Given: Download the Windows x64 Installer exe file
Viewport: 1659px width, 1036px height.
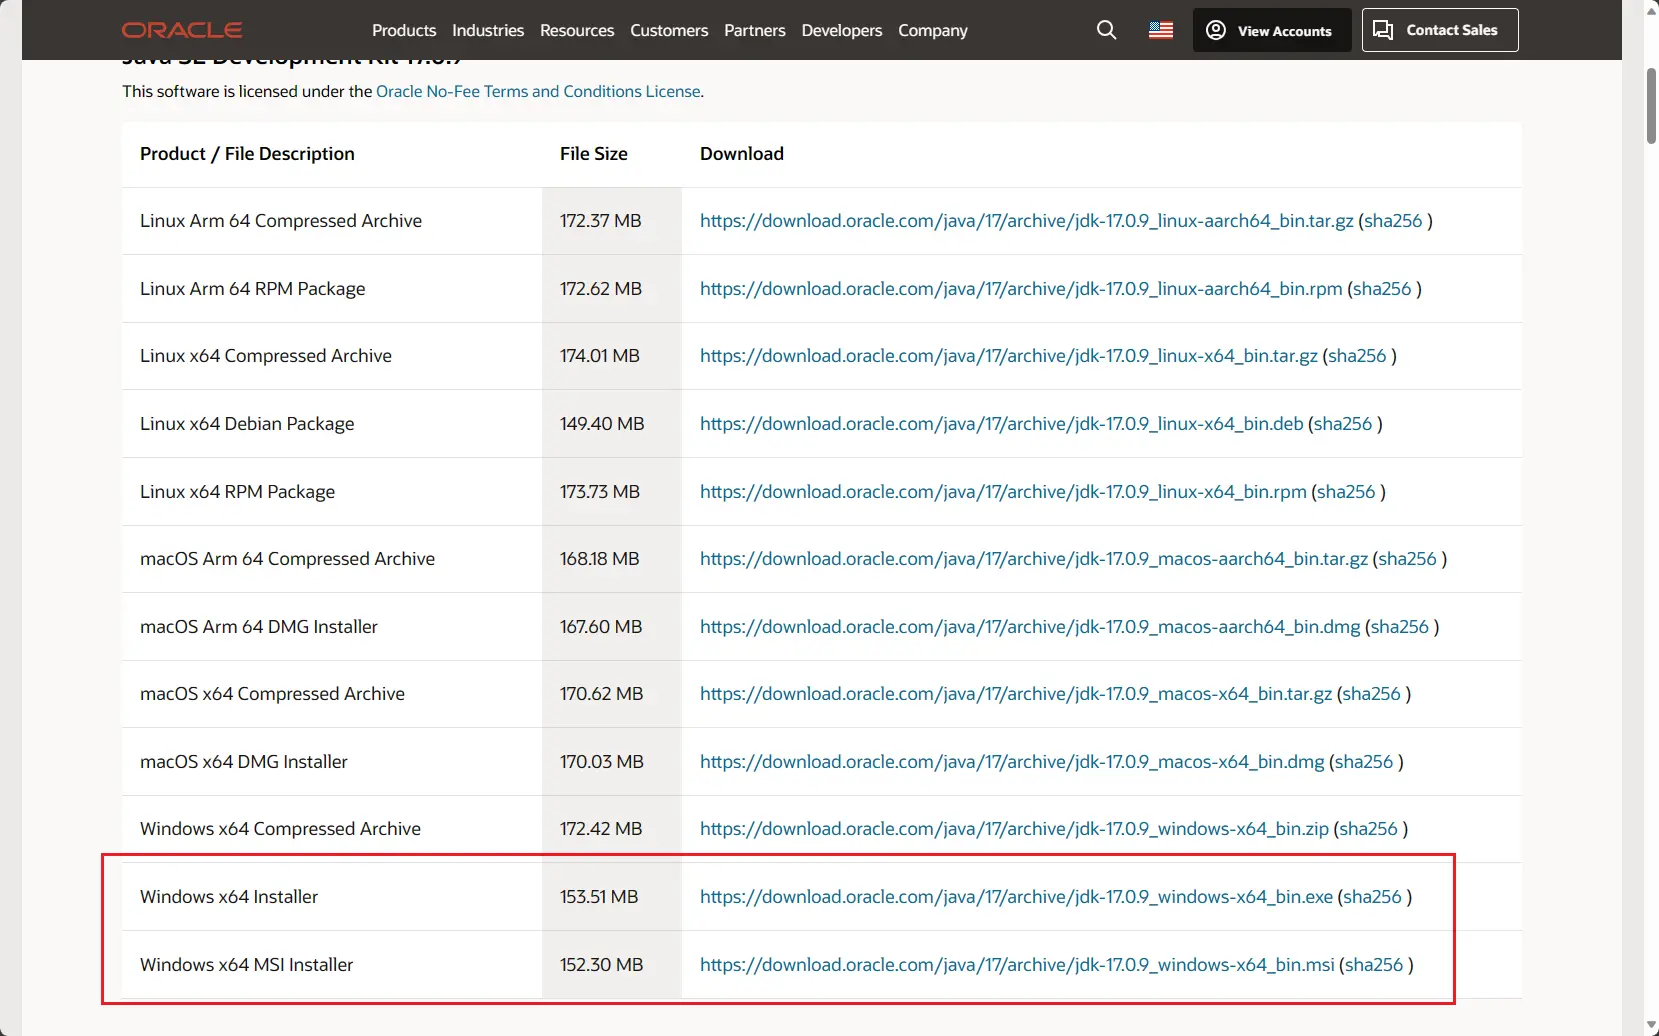Looking at the screenshot, I should (x=1016, y=896).
